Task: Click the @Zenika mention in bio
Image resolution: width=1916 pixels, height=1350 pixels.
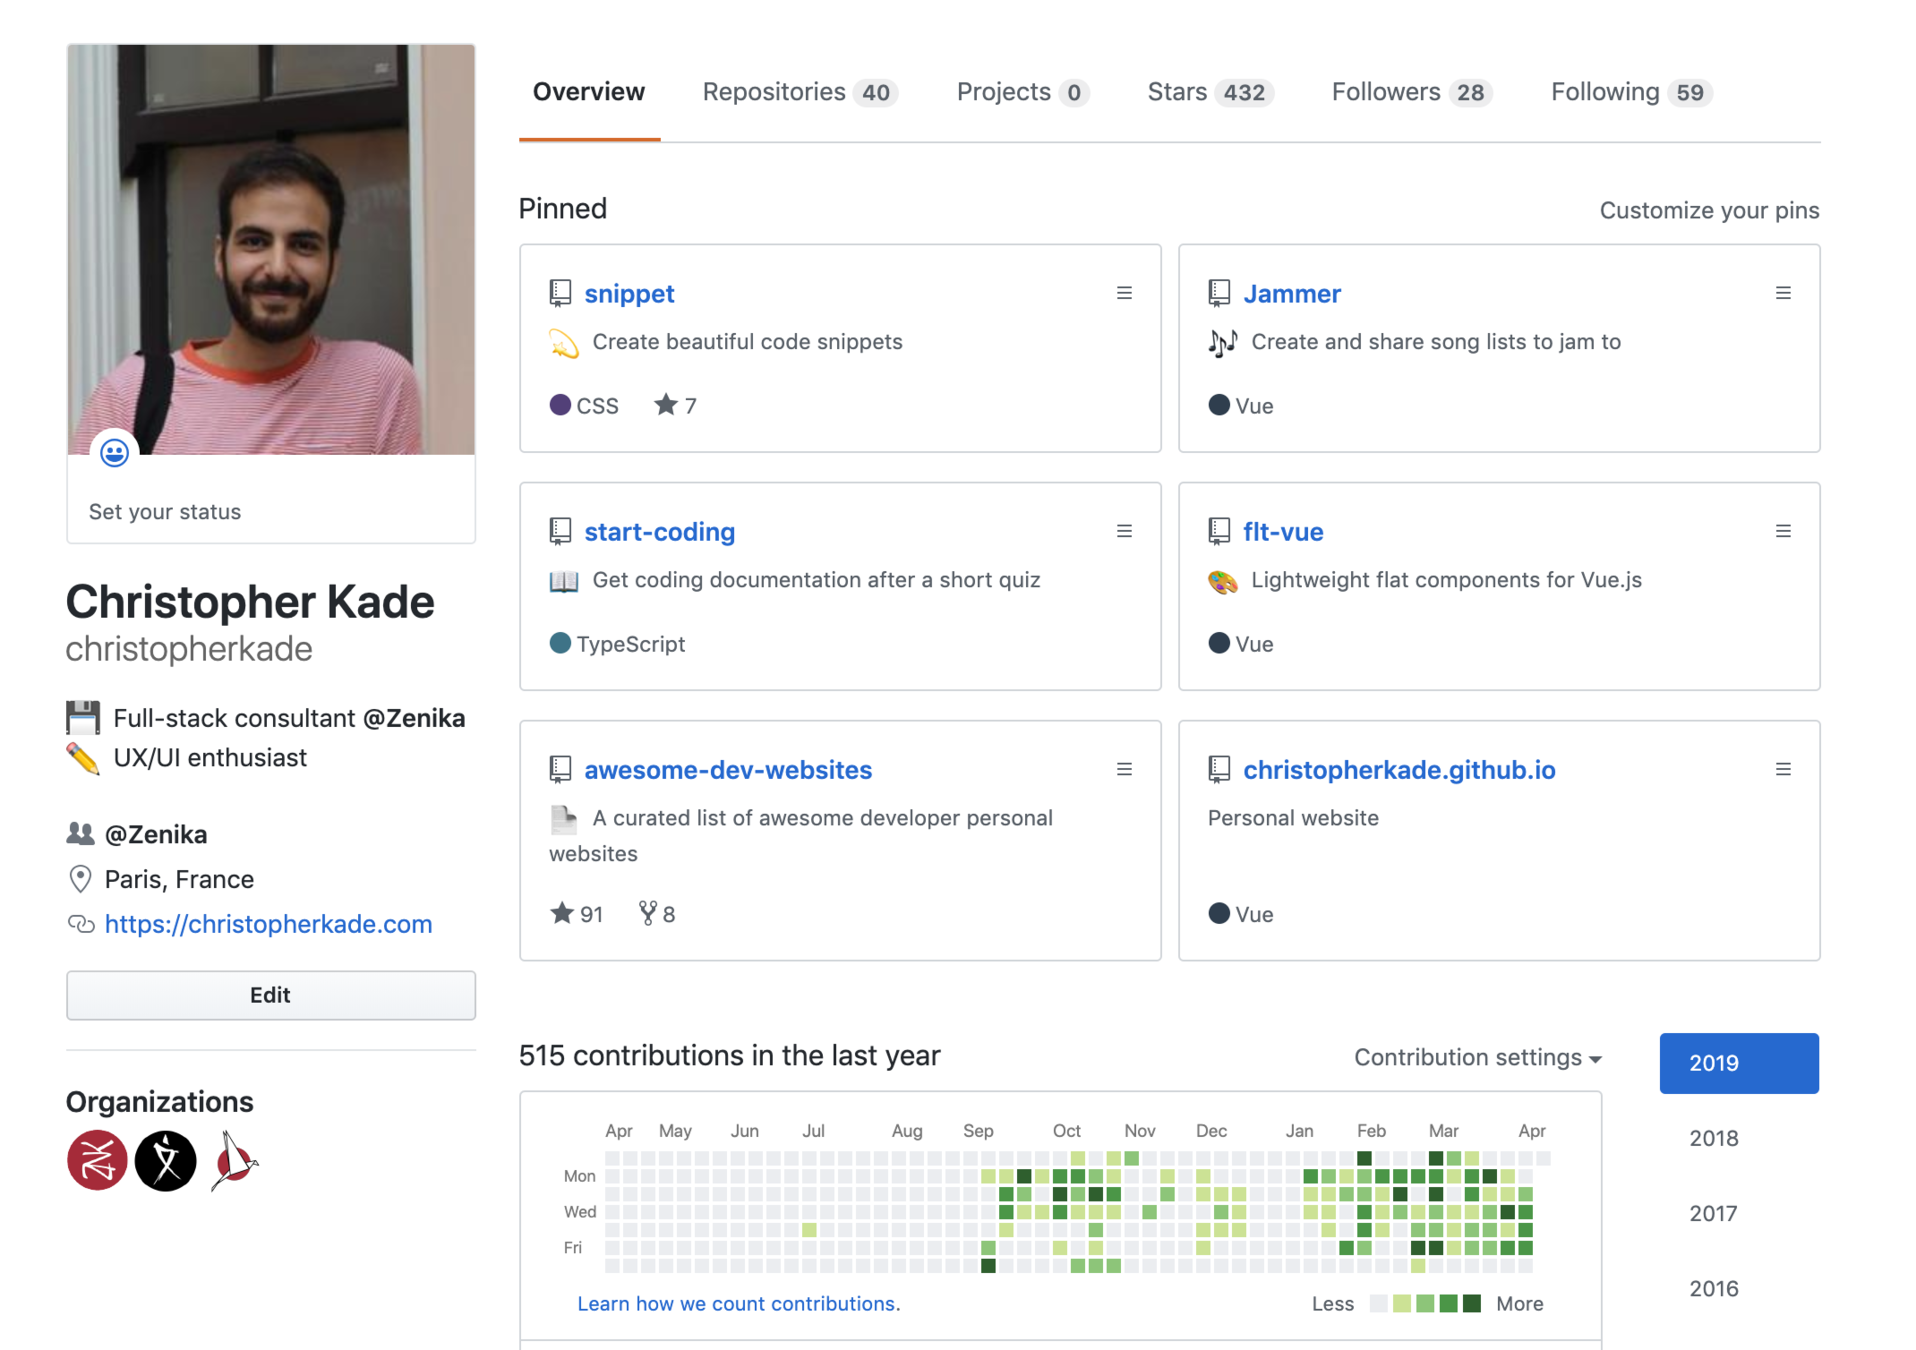Action: (x=414, y=718)
